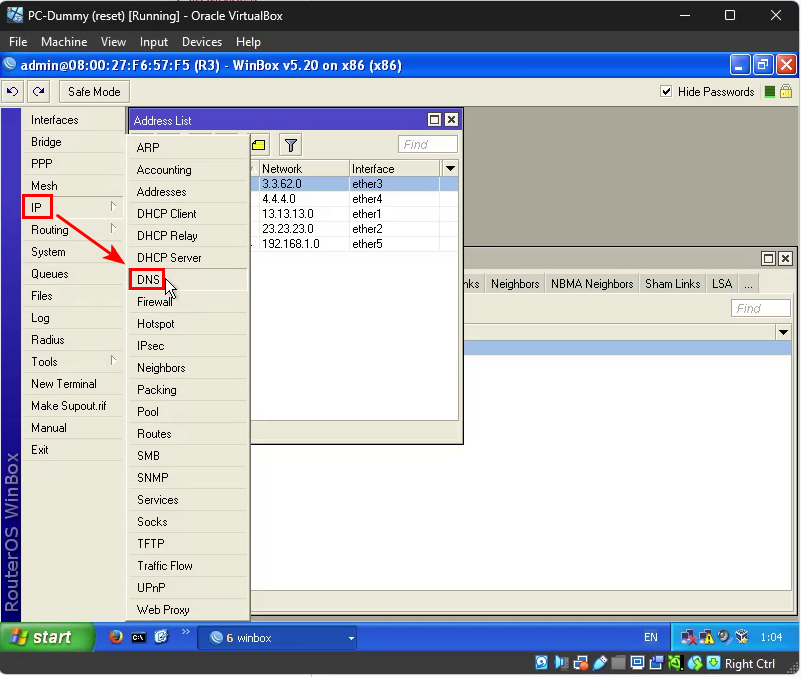Expand the winbox taskbar group dropdown

tap(351, 638)
